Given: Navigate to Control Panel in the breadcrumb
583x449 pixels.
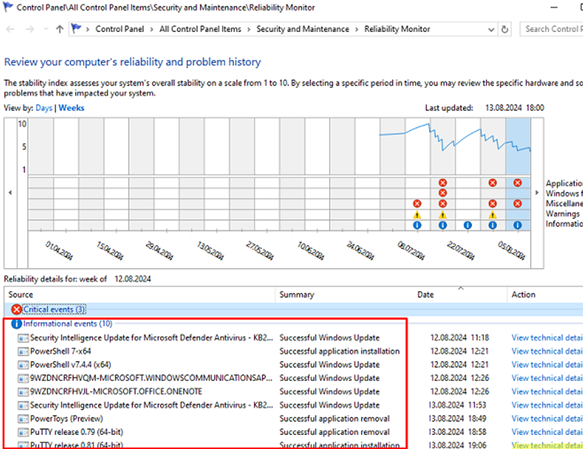Looking at the screenshot, I should coord(119,29).
